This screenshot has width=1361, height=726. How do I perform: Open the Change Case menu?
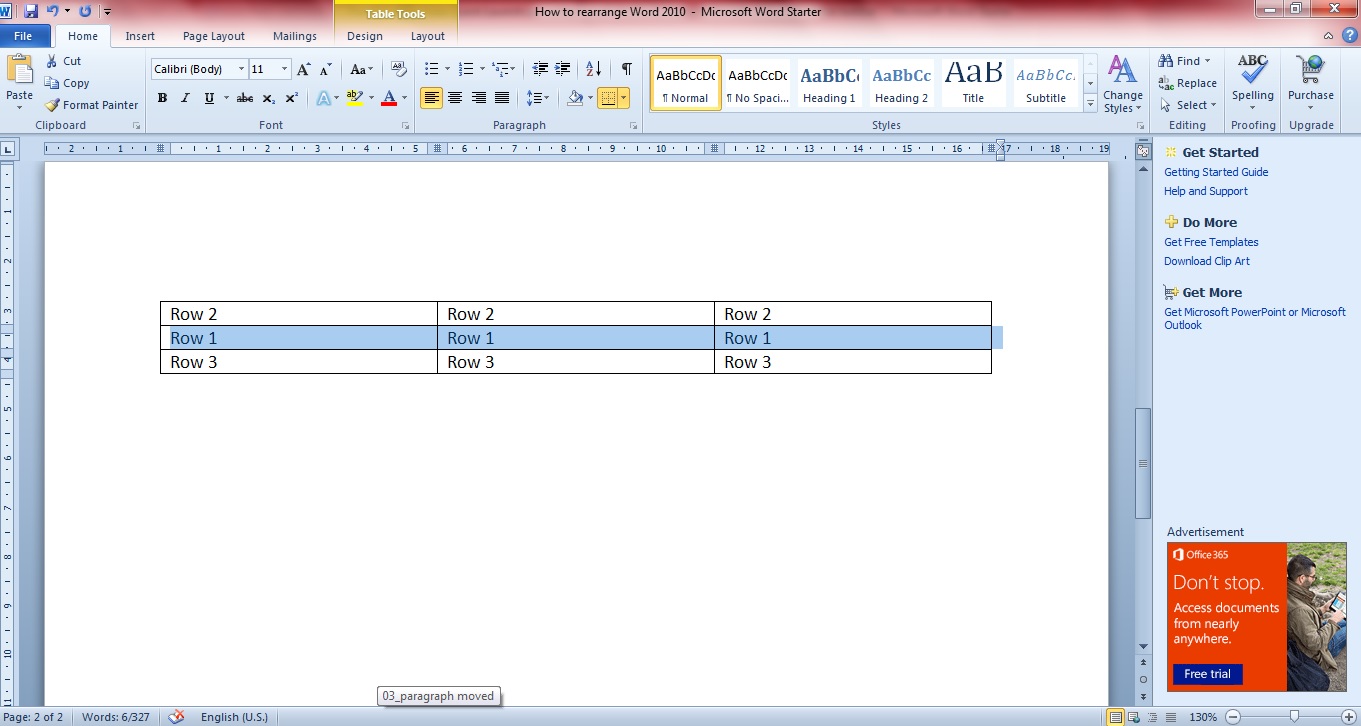point(362,69)
